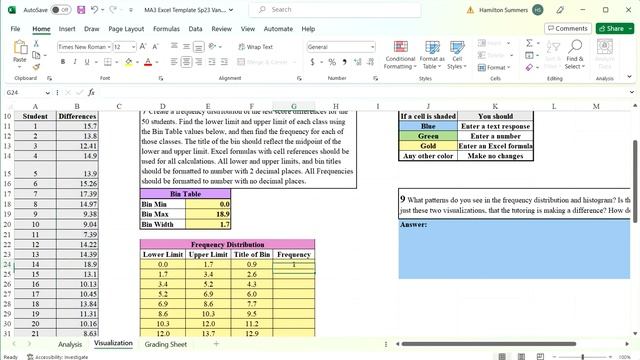Click the Percent Style icon
Image resolution: width=640 pixels, height=360 pixels.
coord(332,62)
